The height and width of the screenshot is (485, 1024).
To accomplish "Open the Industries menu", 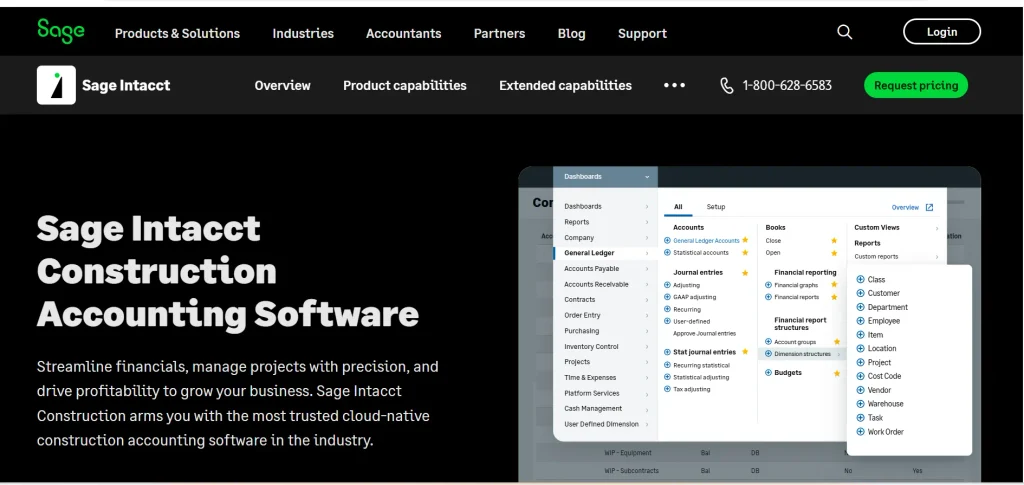I will [303, 33].
